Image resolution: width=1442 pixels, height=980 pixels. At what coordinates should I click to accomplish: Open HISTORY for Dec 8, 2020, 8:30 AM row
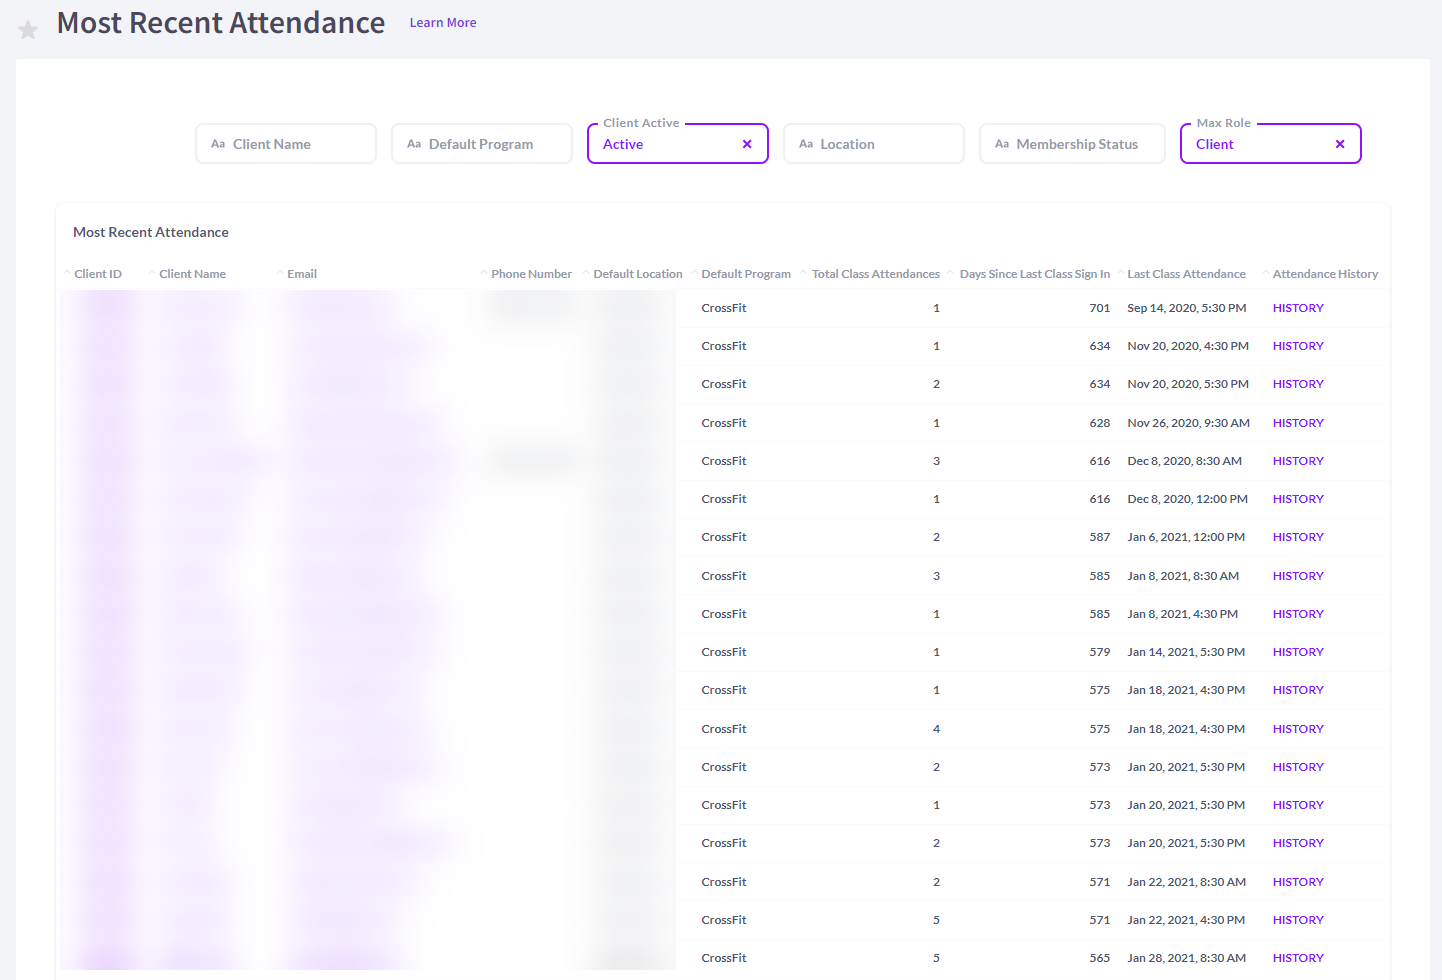[x=1298, y=461]
